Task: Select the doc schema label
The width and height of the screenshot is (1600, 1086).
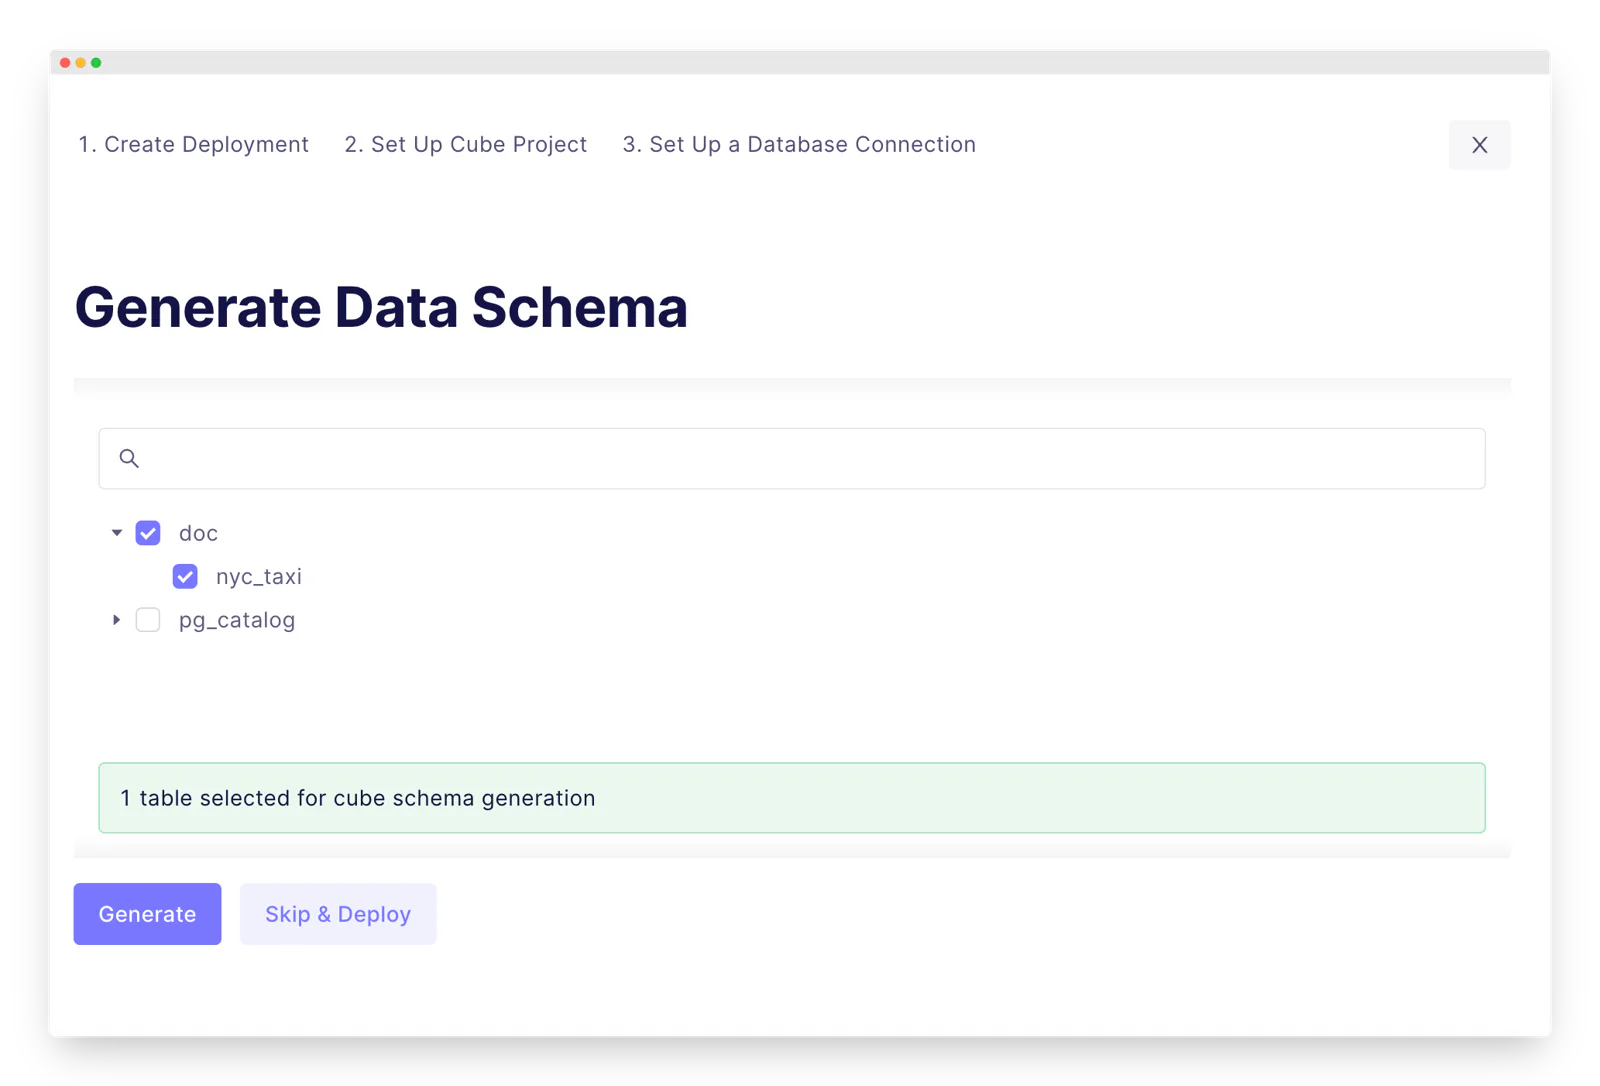Action: pyautogui.click(x=198, y=533)
